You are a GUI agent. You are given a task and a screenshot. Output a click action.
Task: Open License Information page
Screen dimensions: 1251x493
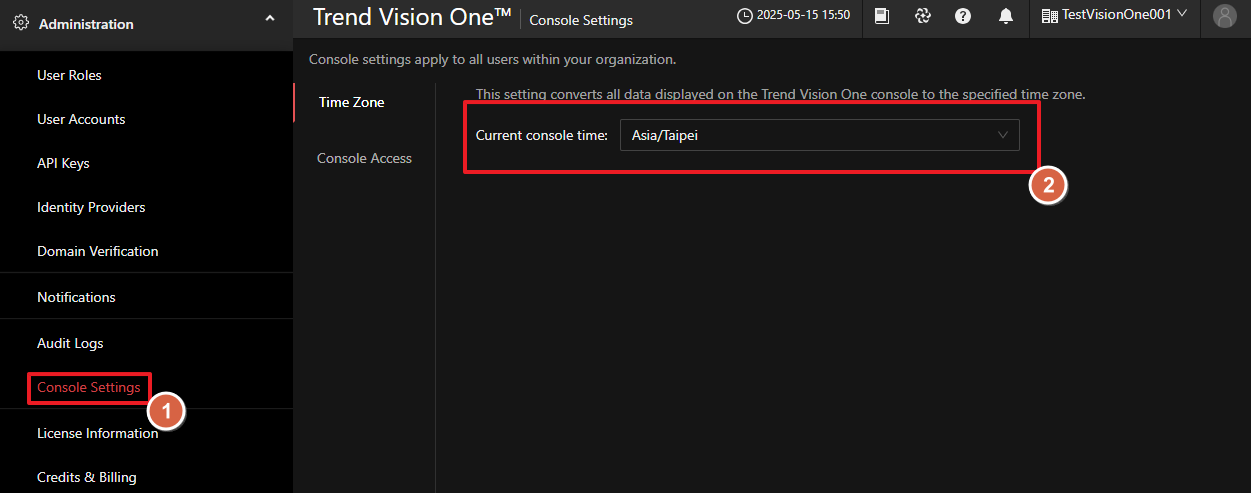[97, 433]
